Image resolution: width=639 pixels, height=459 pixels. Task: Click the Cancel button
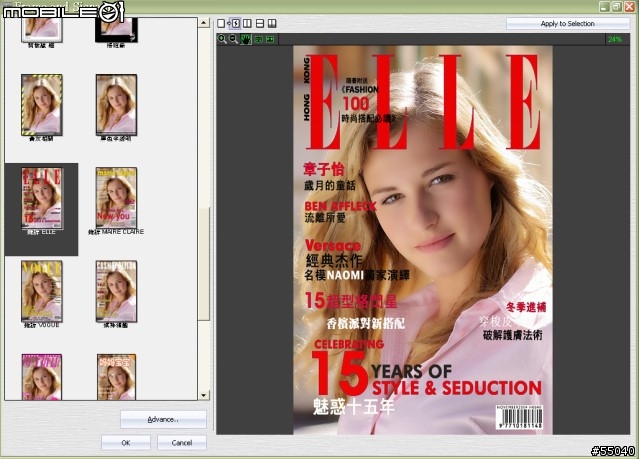click(x=182, y=443)
